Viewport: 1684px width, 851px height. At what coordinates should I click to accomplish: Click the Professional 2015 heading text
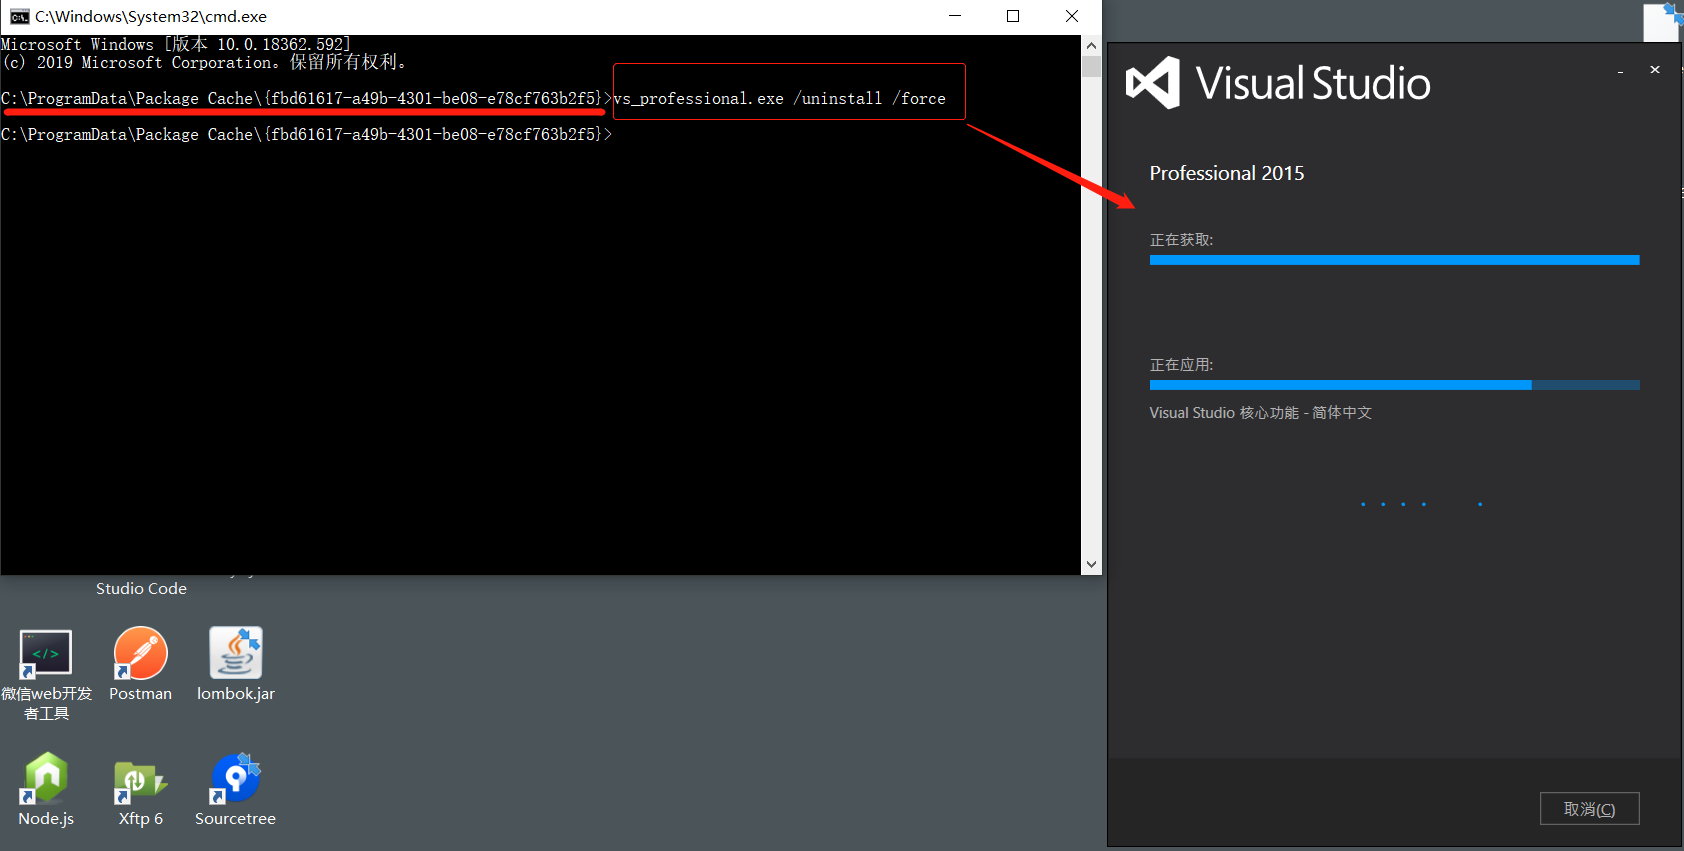tap(1227, 173)
